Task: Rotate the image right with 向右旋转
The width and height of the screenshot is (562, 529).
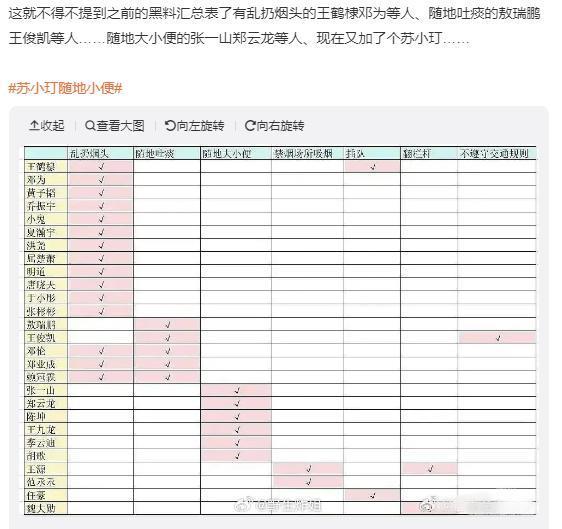Action: pyautogui.click(x=275, y=126)
